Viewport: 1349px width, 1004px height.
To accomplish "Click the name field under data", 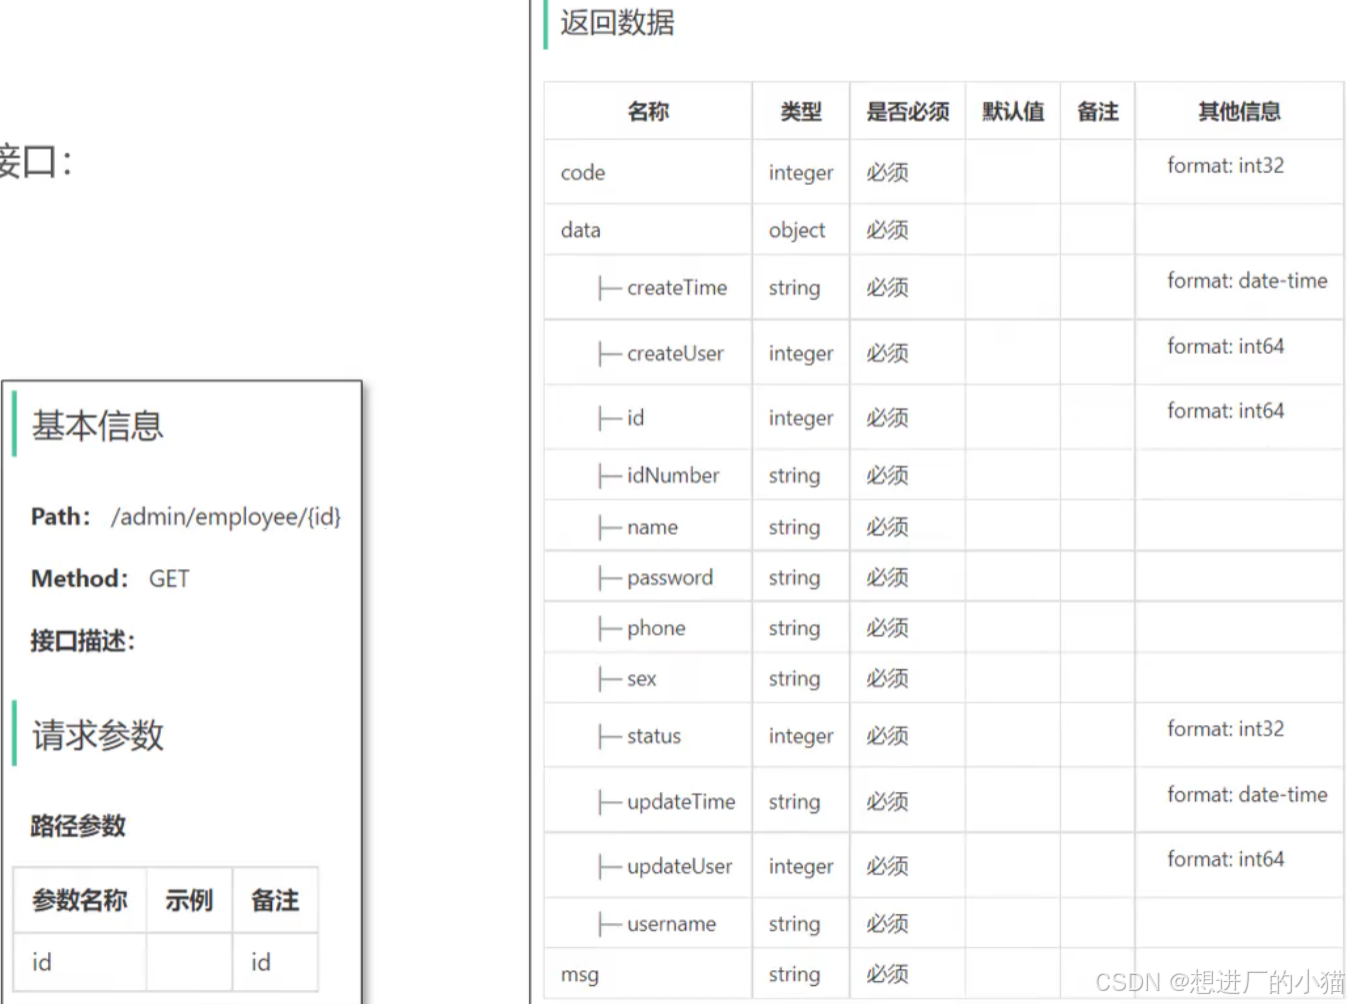I will (652, 527).
